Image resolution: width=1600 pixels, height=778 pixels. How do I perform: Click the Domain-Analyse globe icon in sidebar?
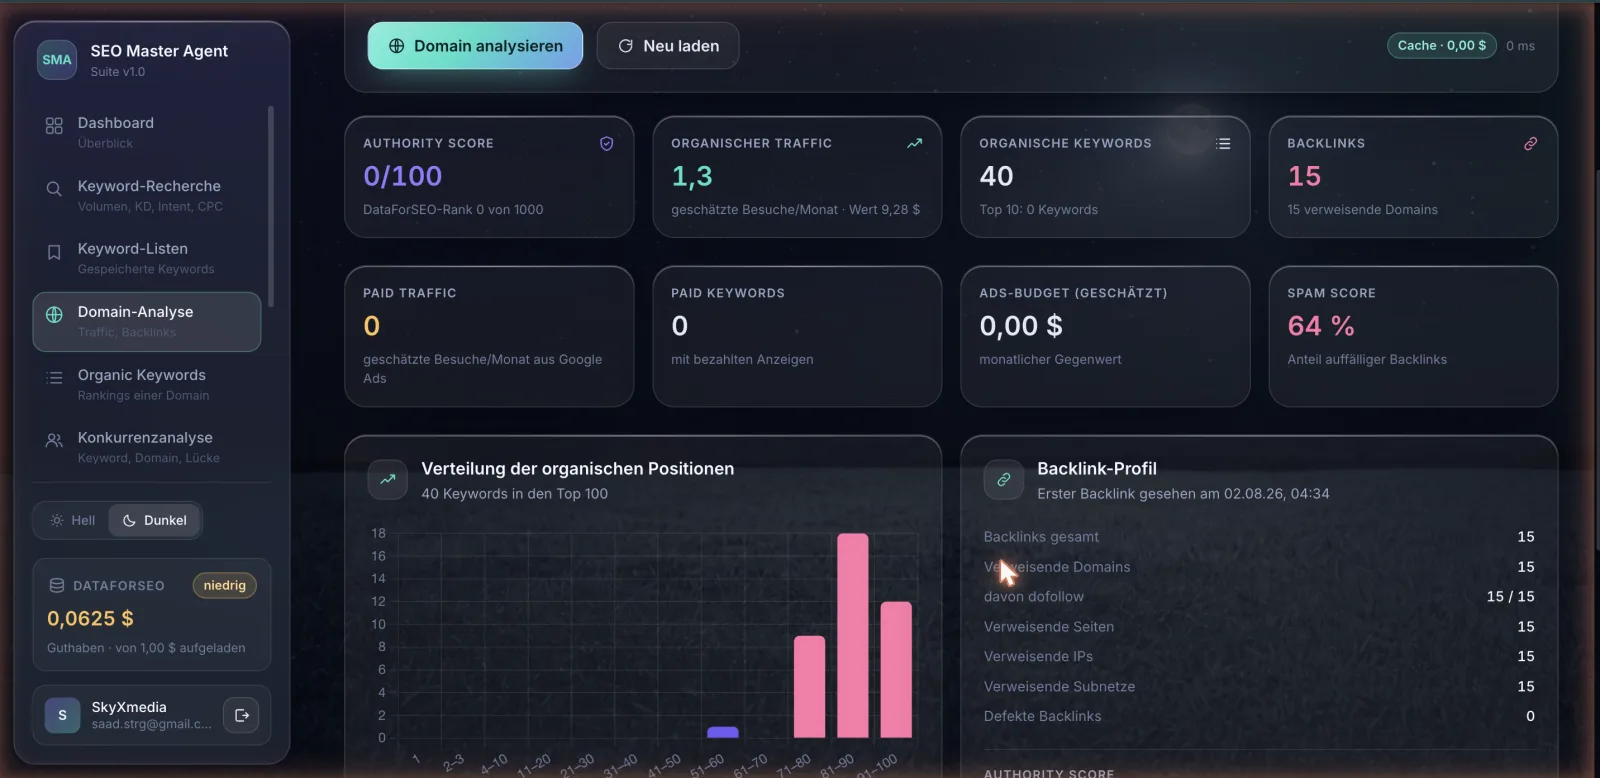click(x=54, y=314)
